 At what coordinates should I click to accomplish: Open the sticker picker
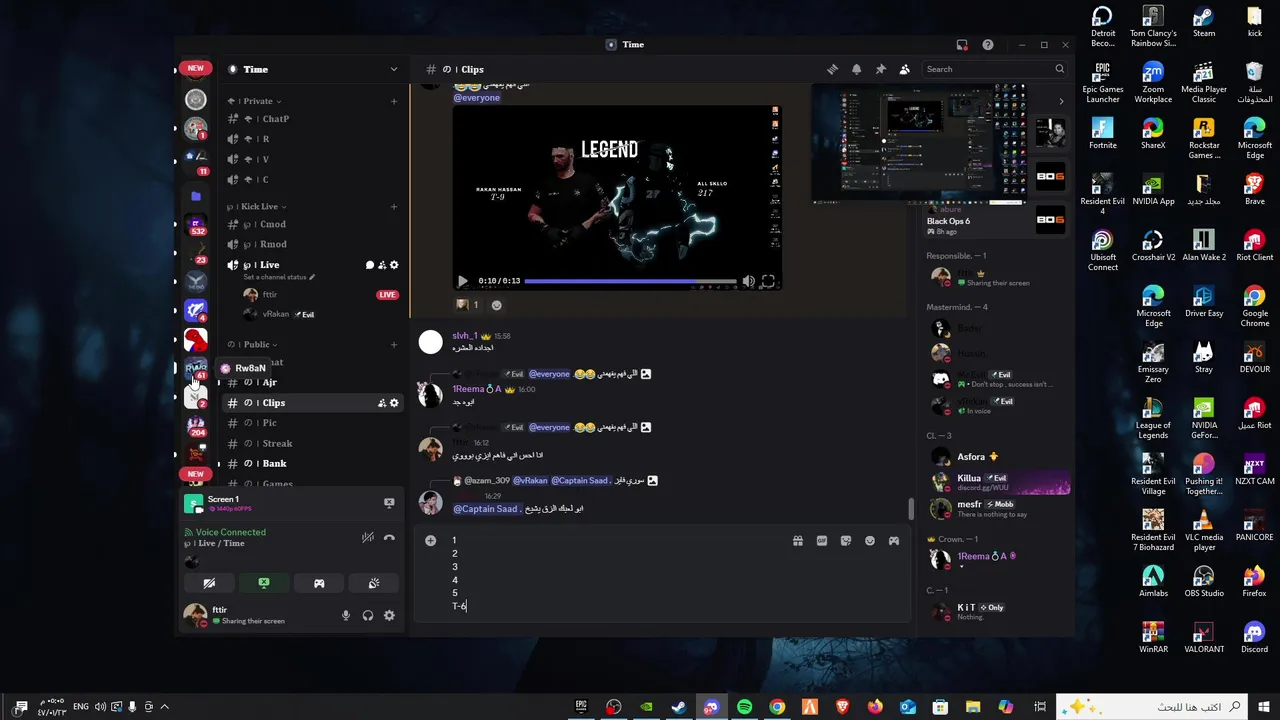point(846,541)
